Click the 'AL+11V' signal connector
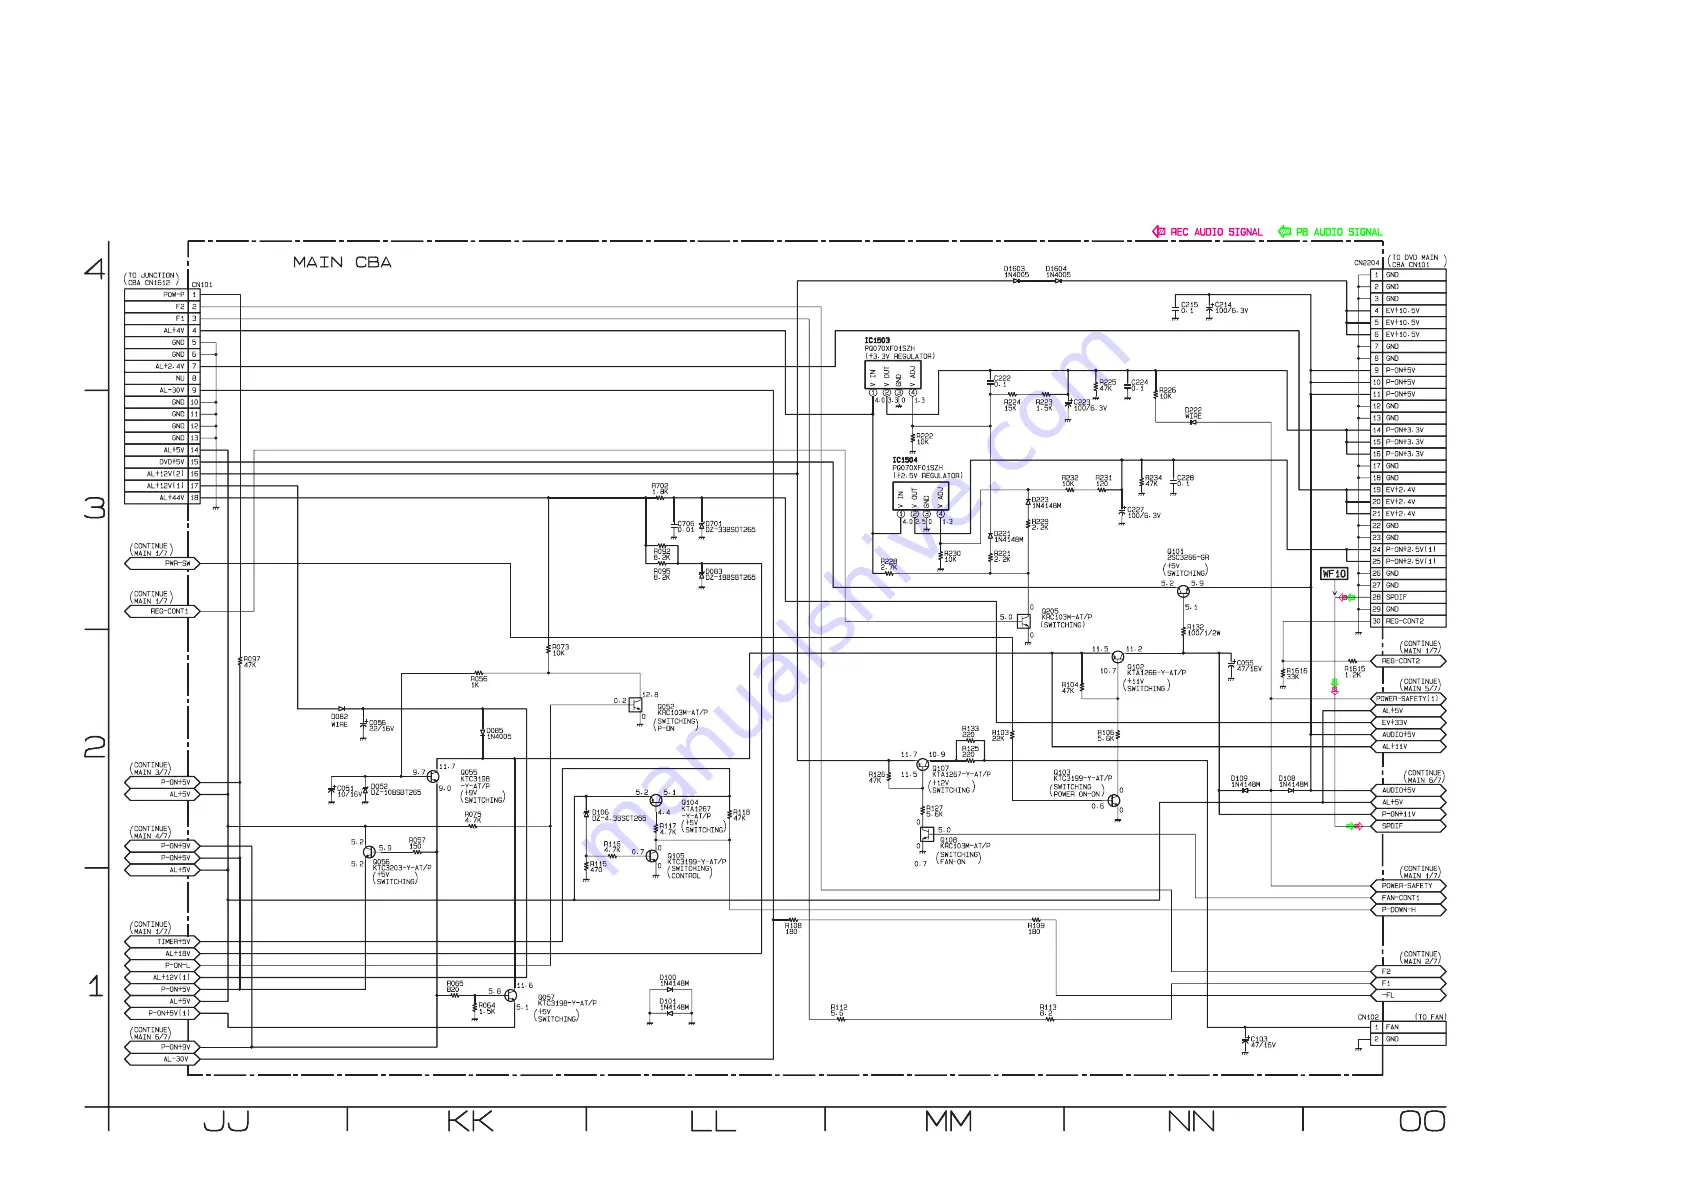The height and width of the screenshot is (1191, 1701). tap(1408, 747)
